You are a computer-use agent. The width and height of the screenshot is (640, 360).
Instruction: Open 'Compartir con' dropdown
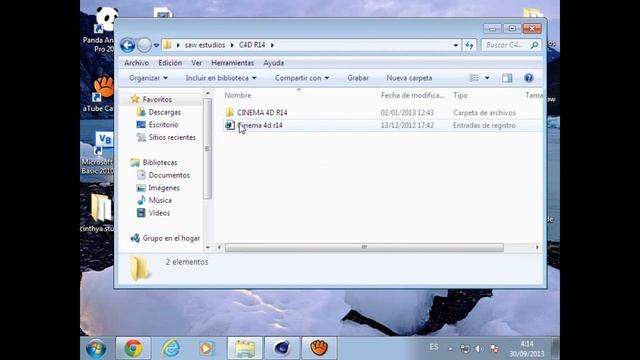(x=302, y=78)
